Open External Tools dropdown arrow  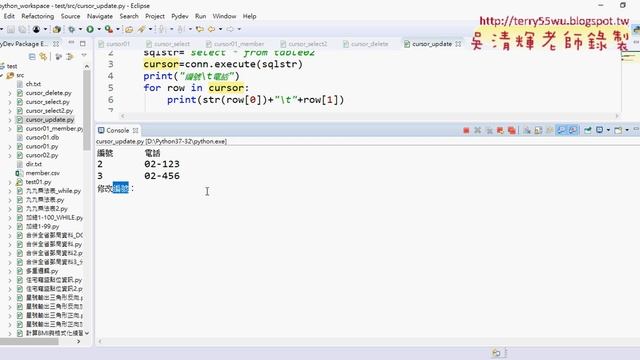point(118,29)
